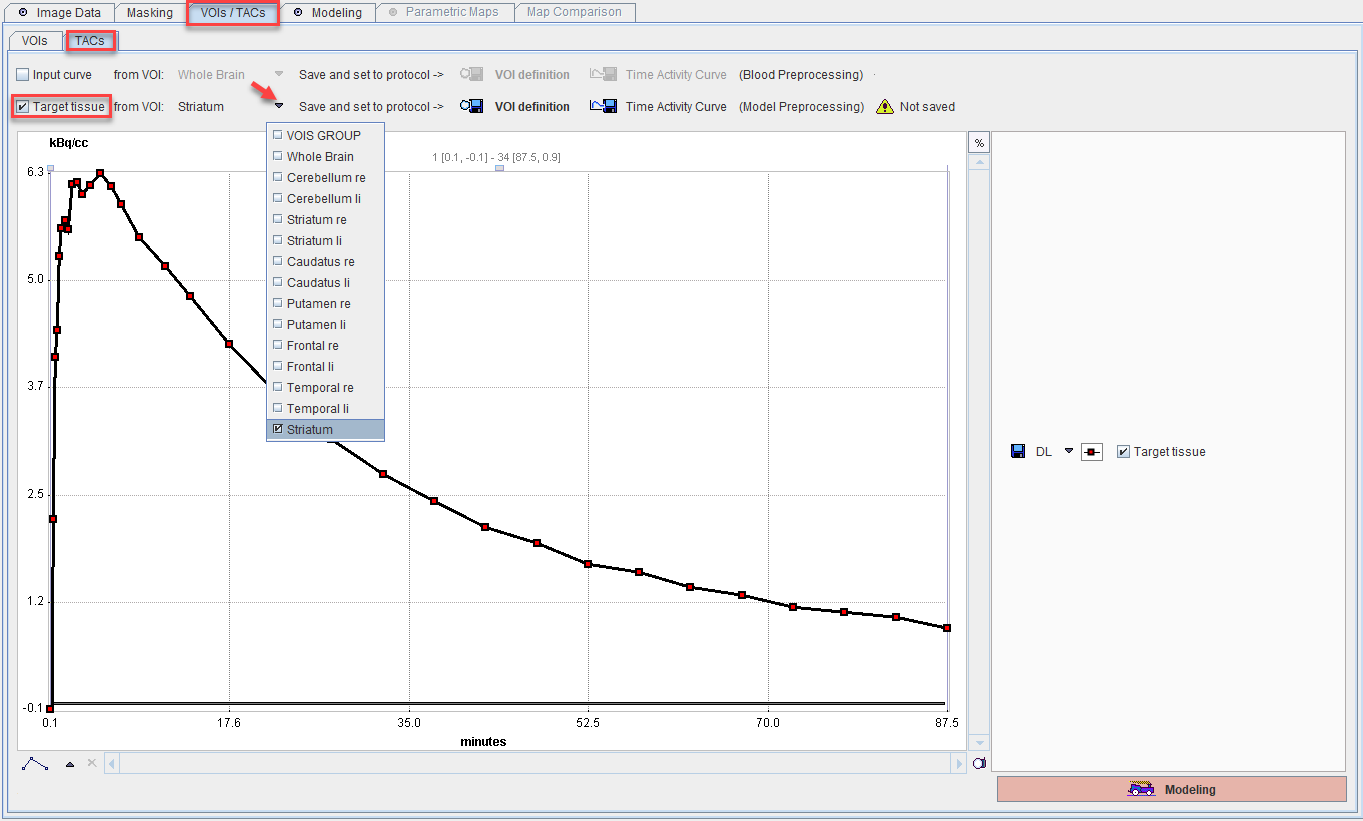Click the 'Not saved' status text
Screen dimensions: 1363x821
927,107
